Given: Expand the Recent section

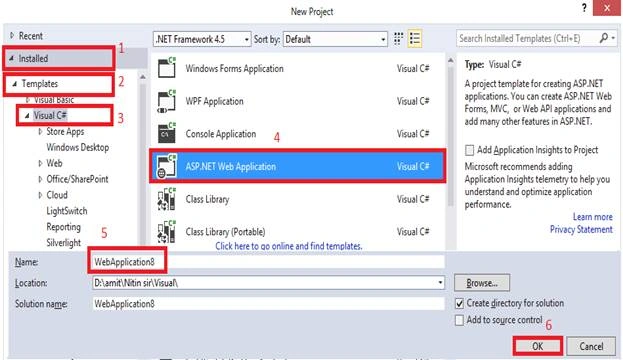Looking at the screenshot, I should [x=12, y=35].
